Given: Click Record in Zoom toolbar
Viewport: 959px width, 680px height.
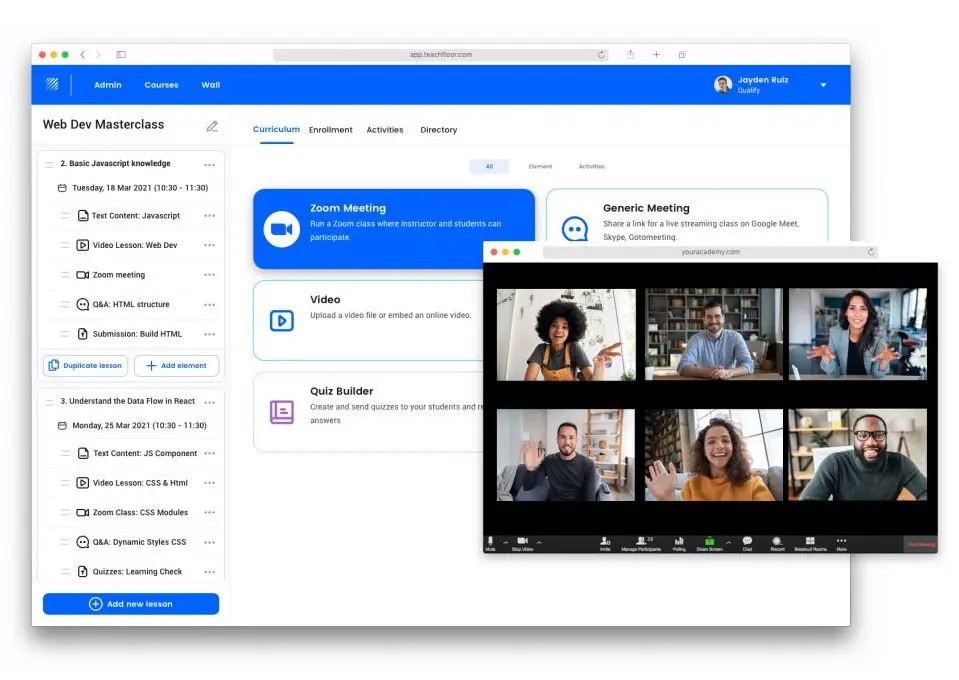Looking at the screenshot, I should pyautogui.click(x=777, y=543).
